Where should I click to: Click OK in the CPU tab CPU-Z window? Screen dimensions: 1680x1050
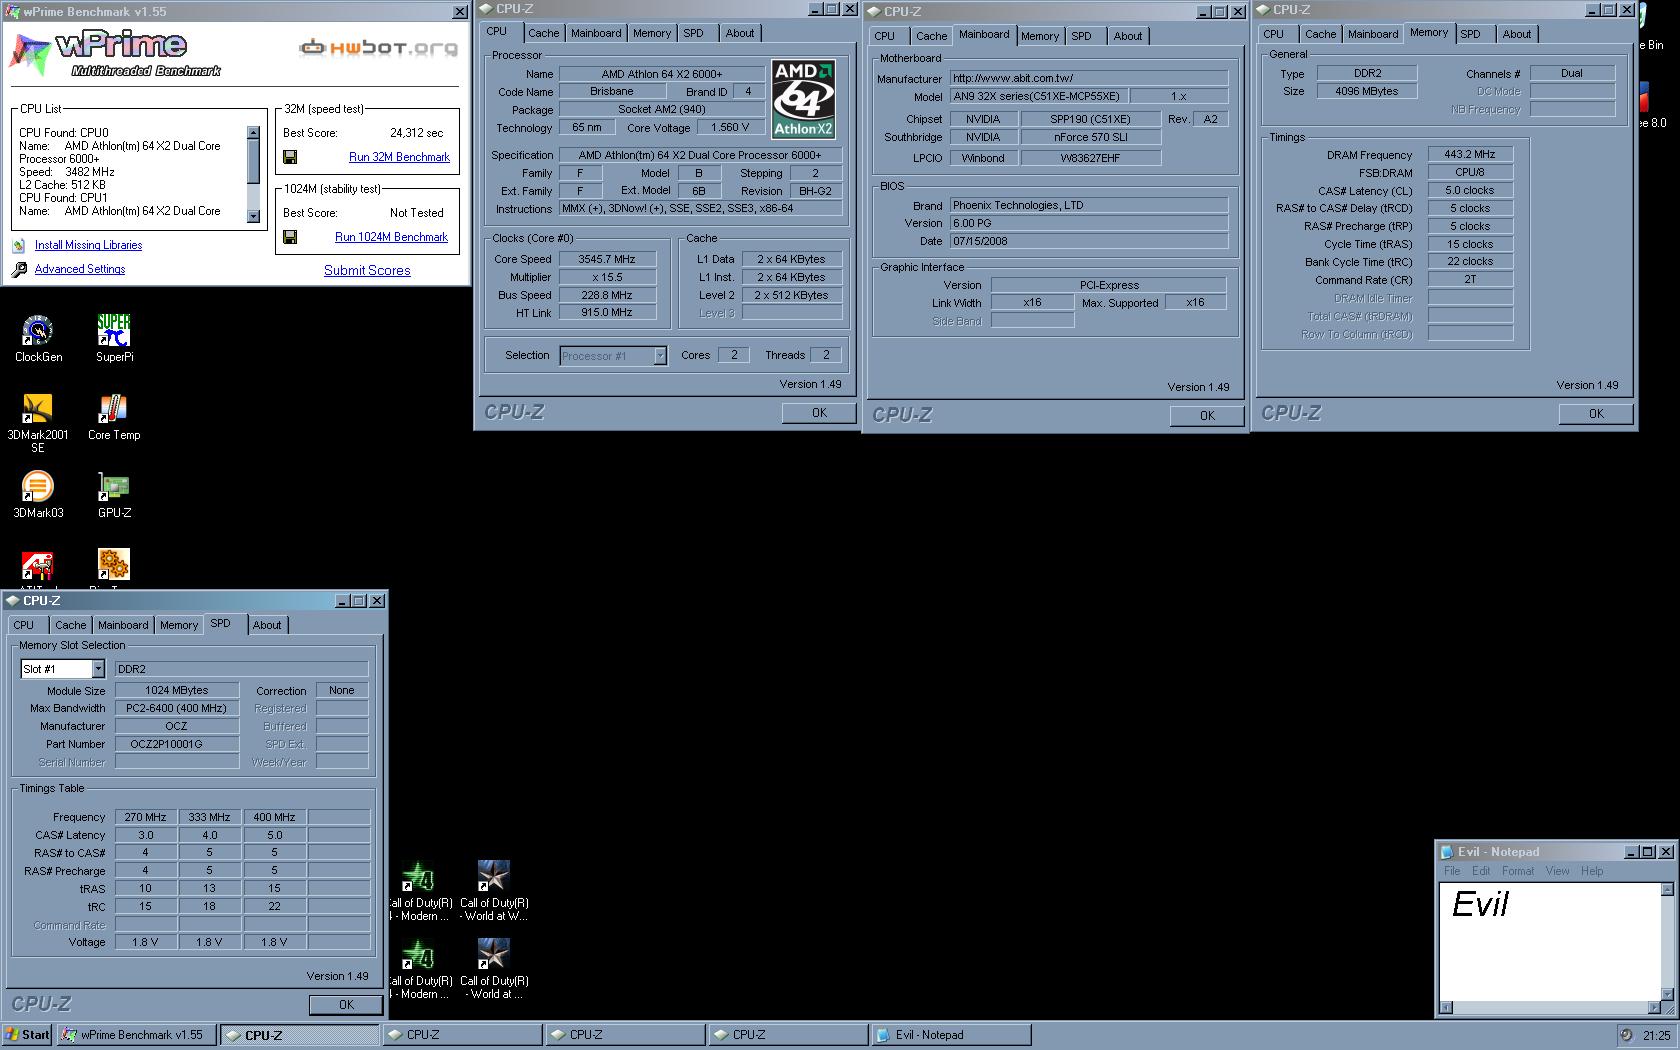[x=819, y=412]
